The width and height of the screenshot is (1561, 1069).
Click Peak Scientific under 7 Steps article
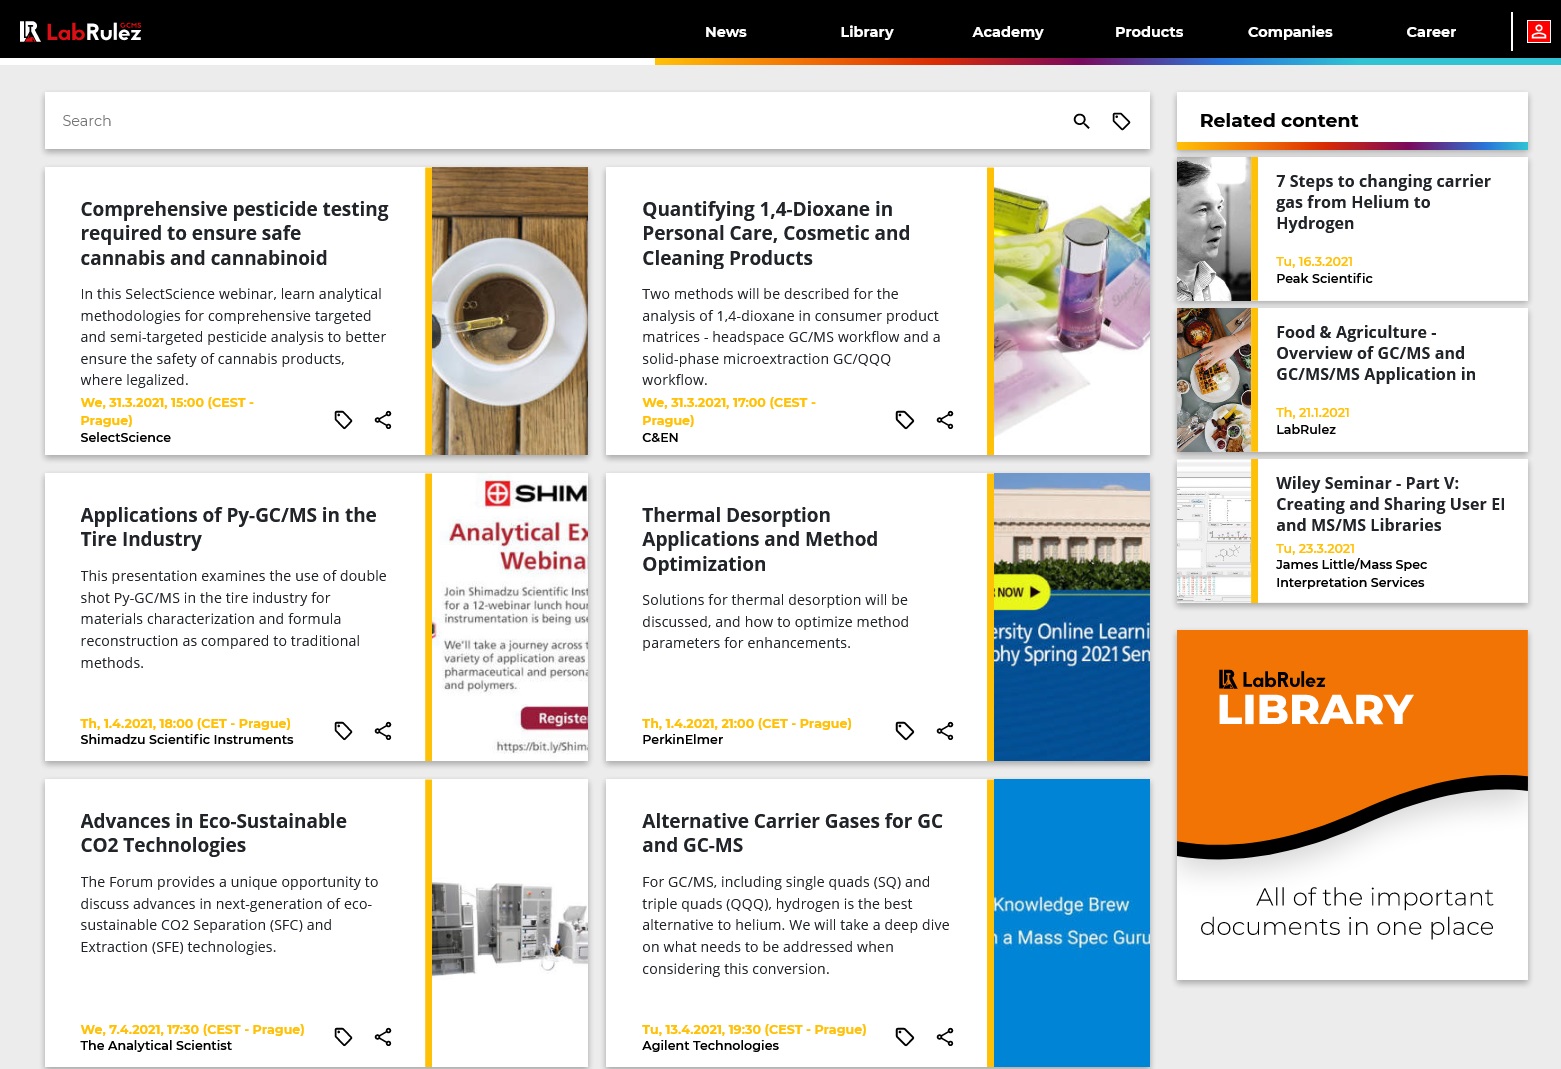point(1324,279)
